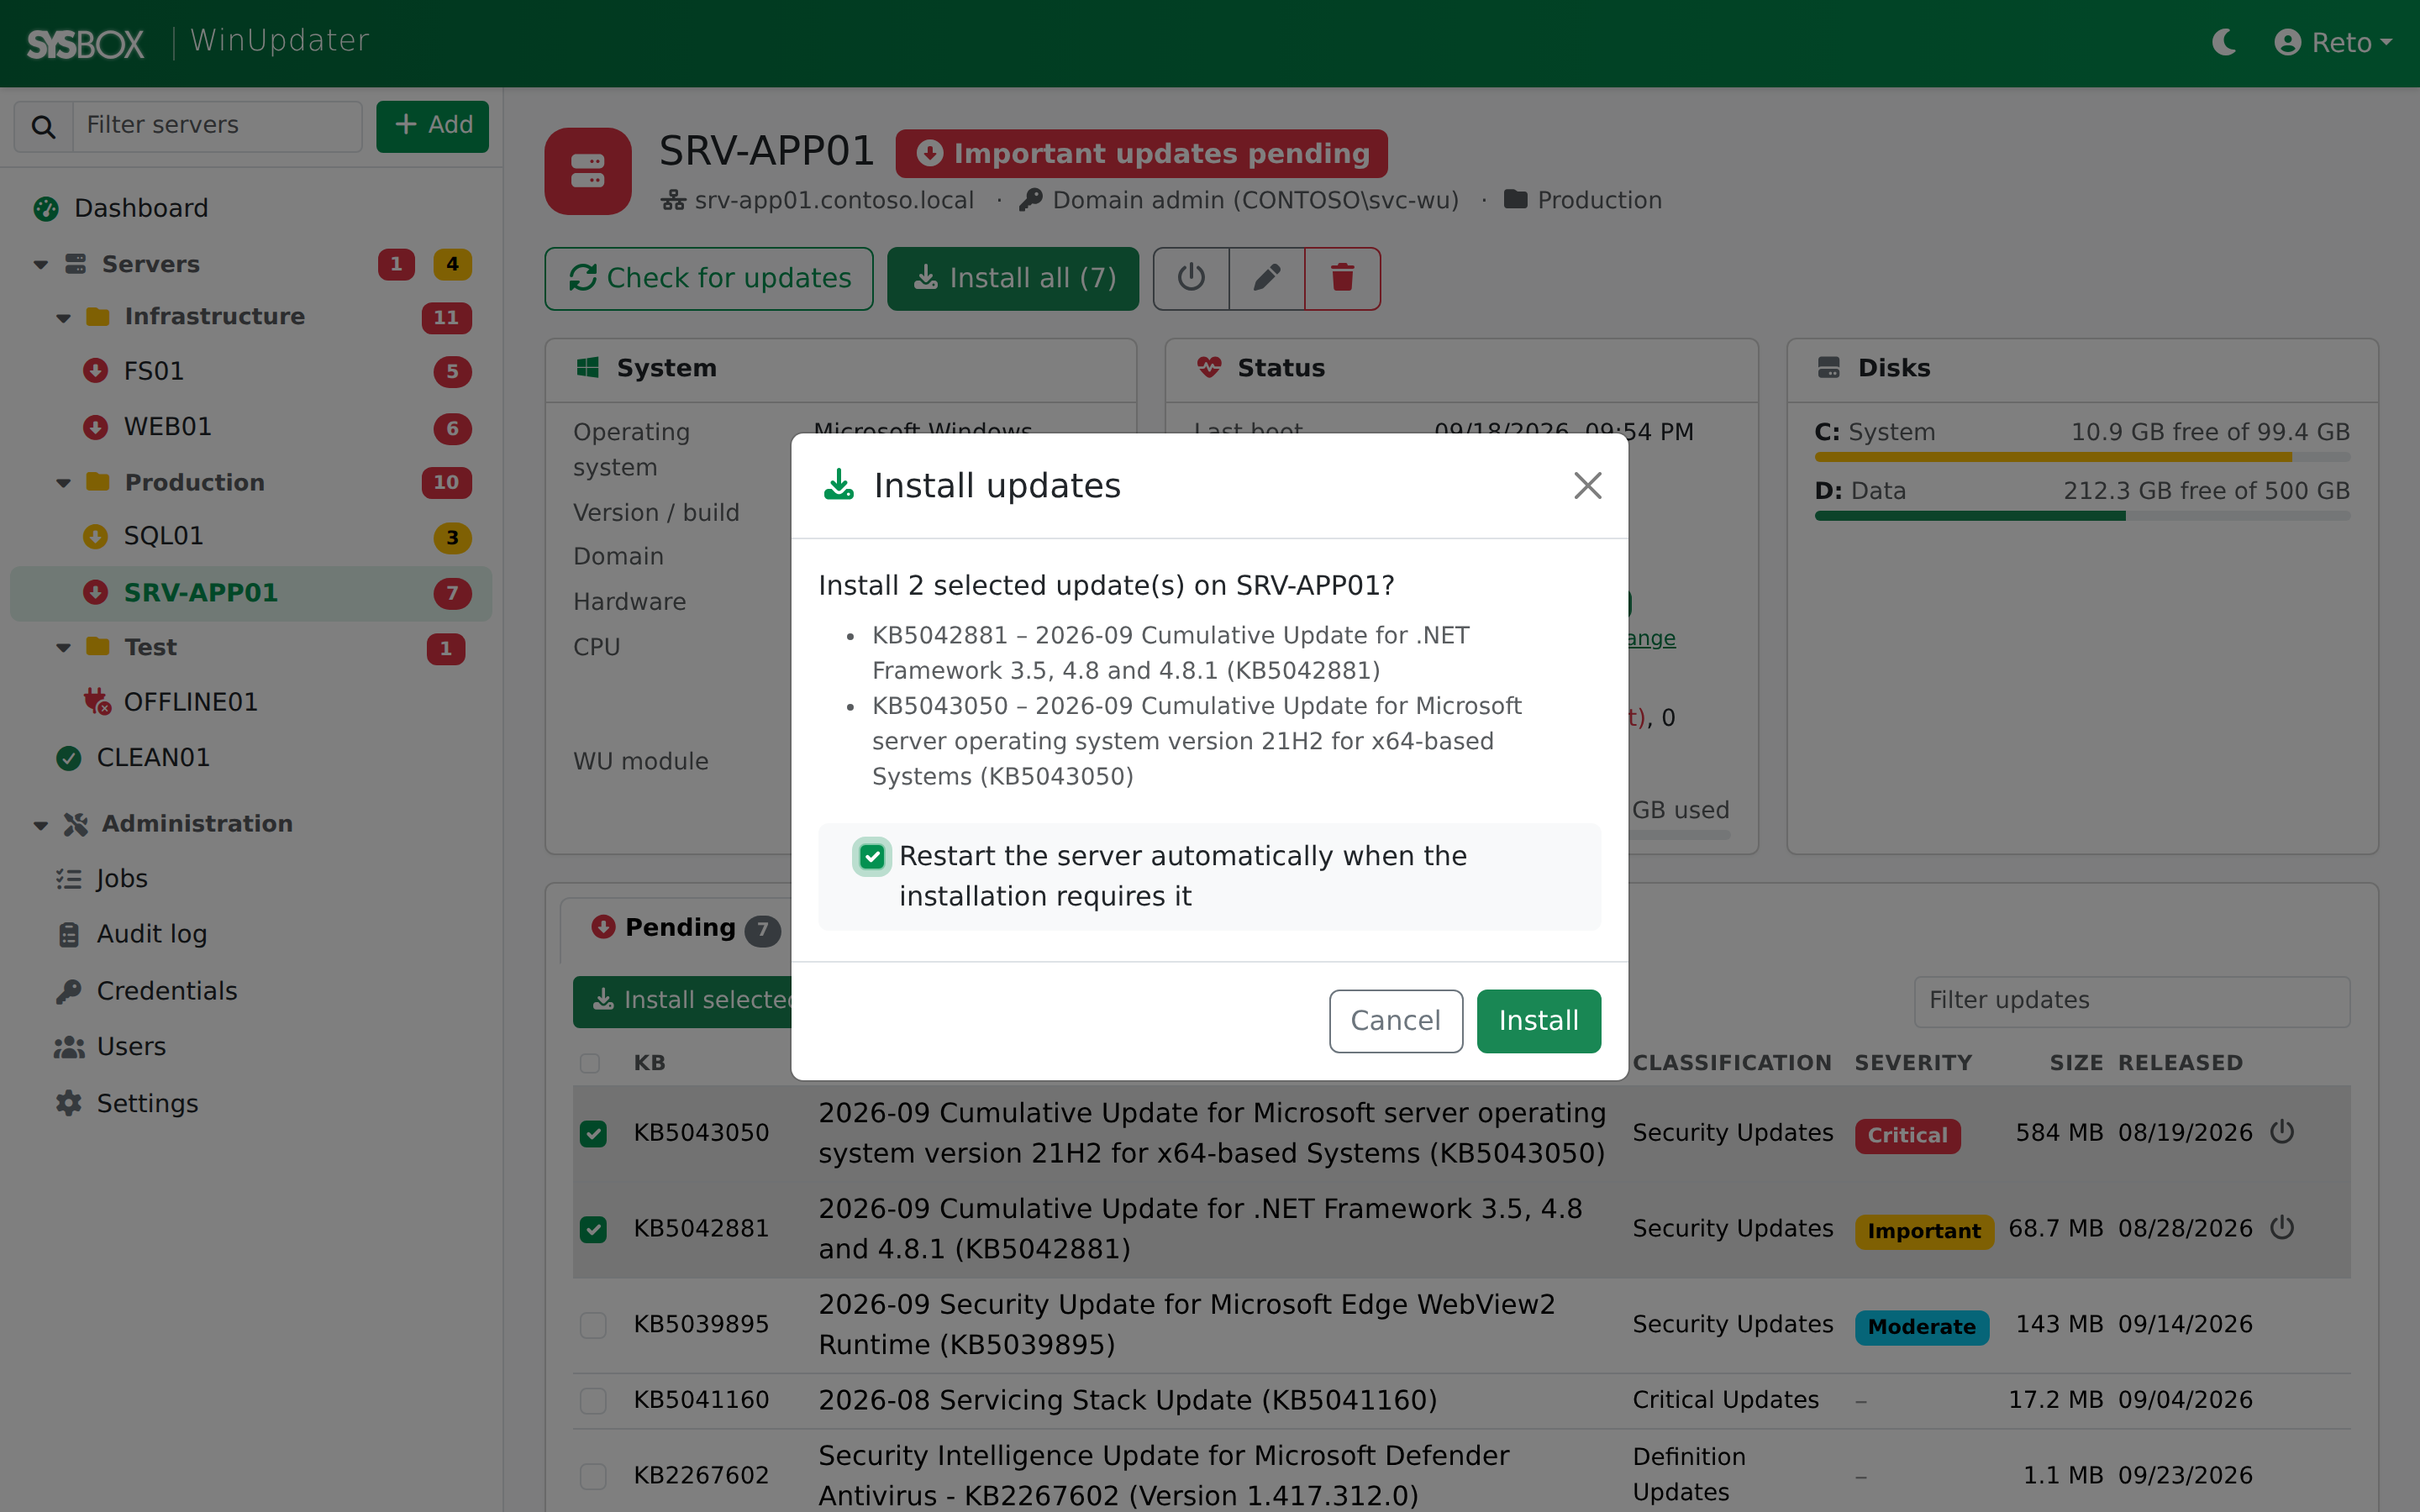Click the Credentials key icon

click(x=68, y=991)
